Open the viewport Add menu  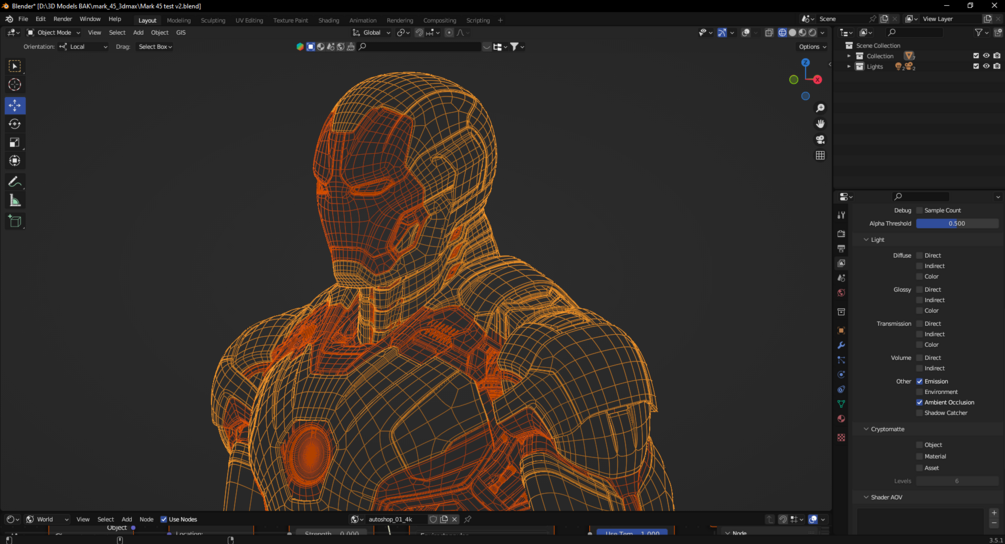(x=138, y=33)
